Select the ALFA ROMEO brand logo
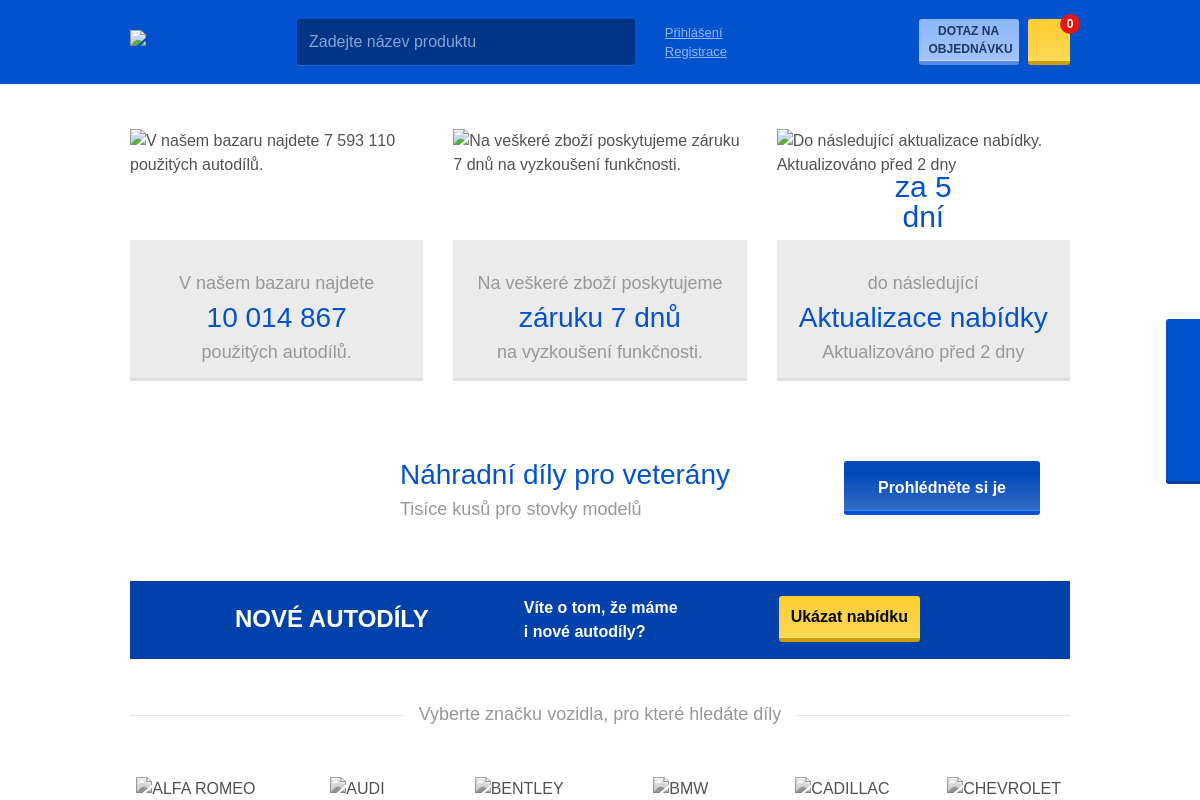This screenshot has height=800, width=1200. point(196,788)
